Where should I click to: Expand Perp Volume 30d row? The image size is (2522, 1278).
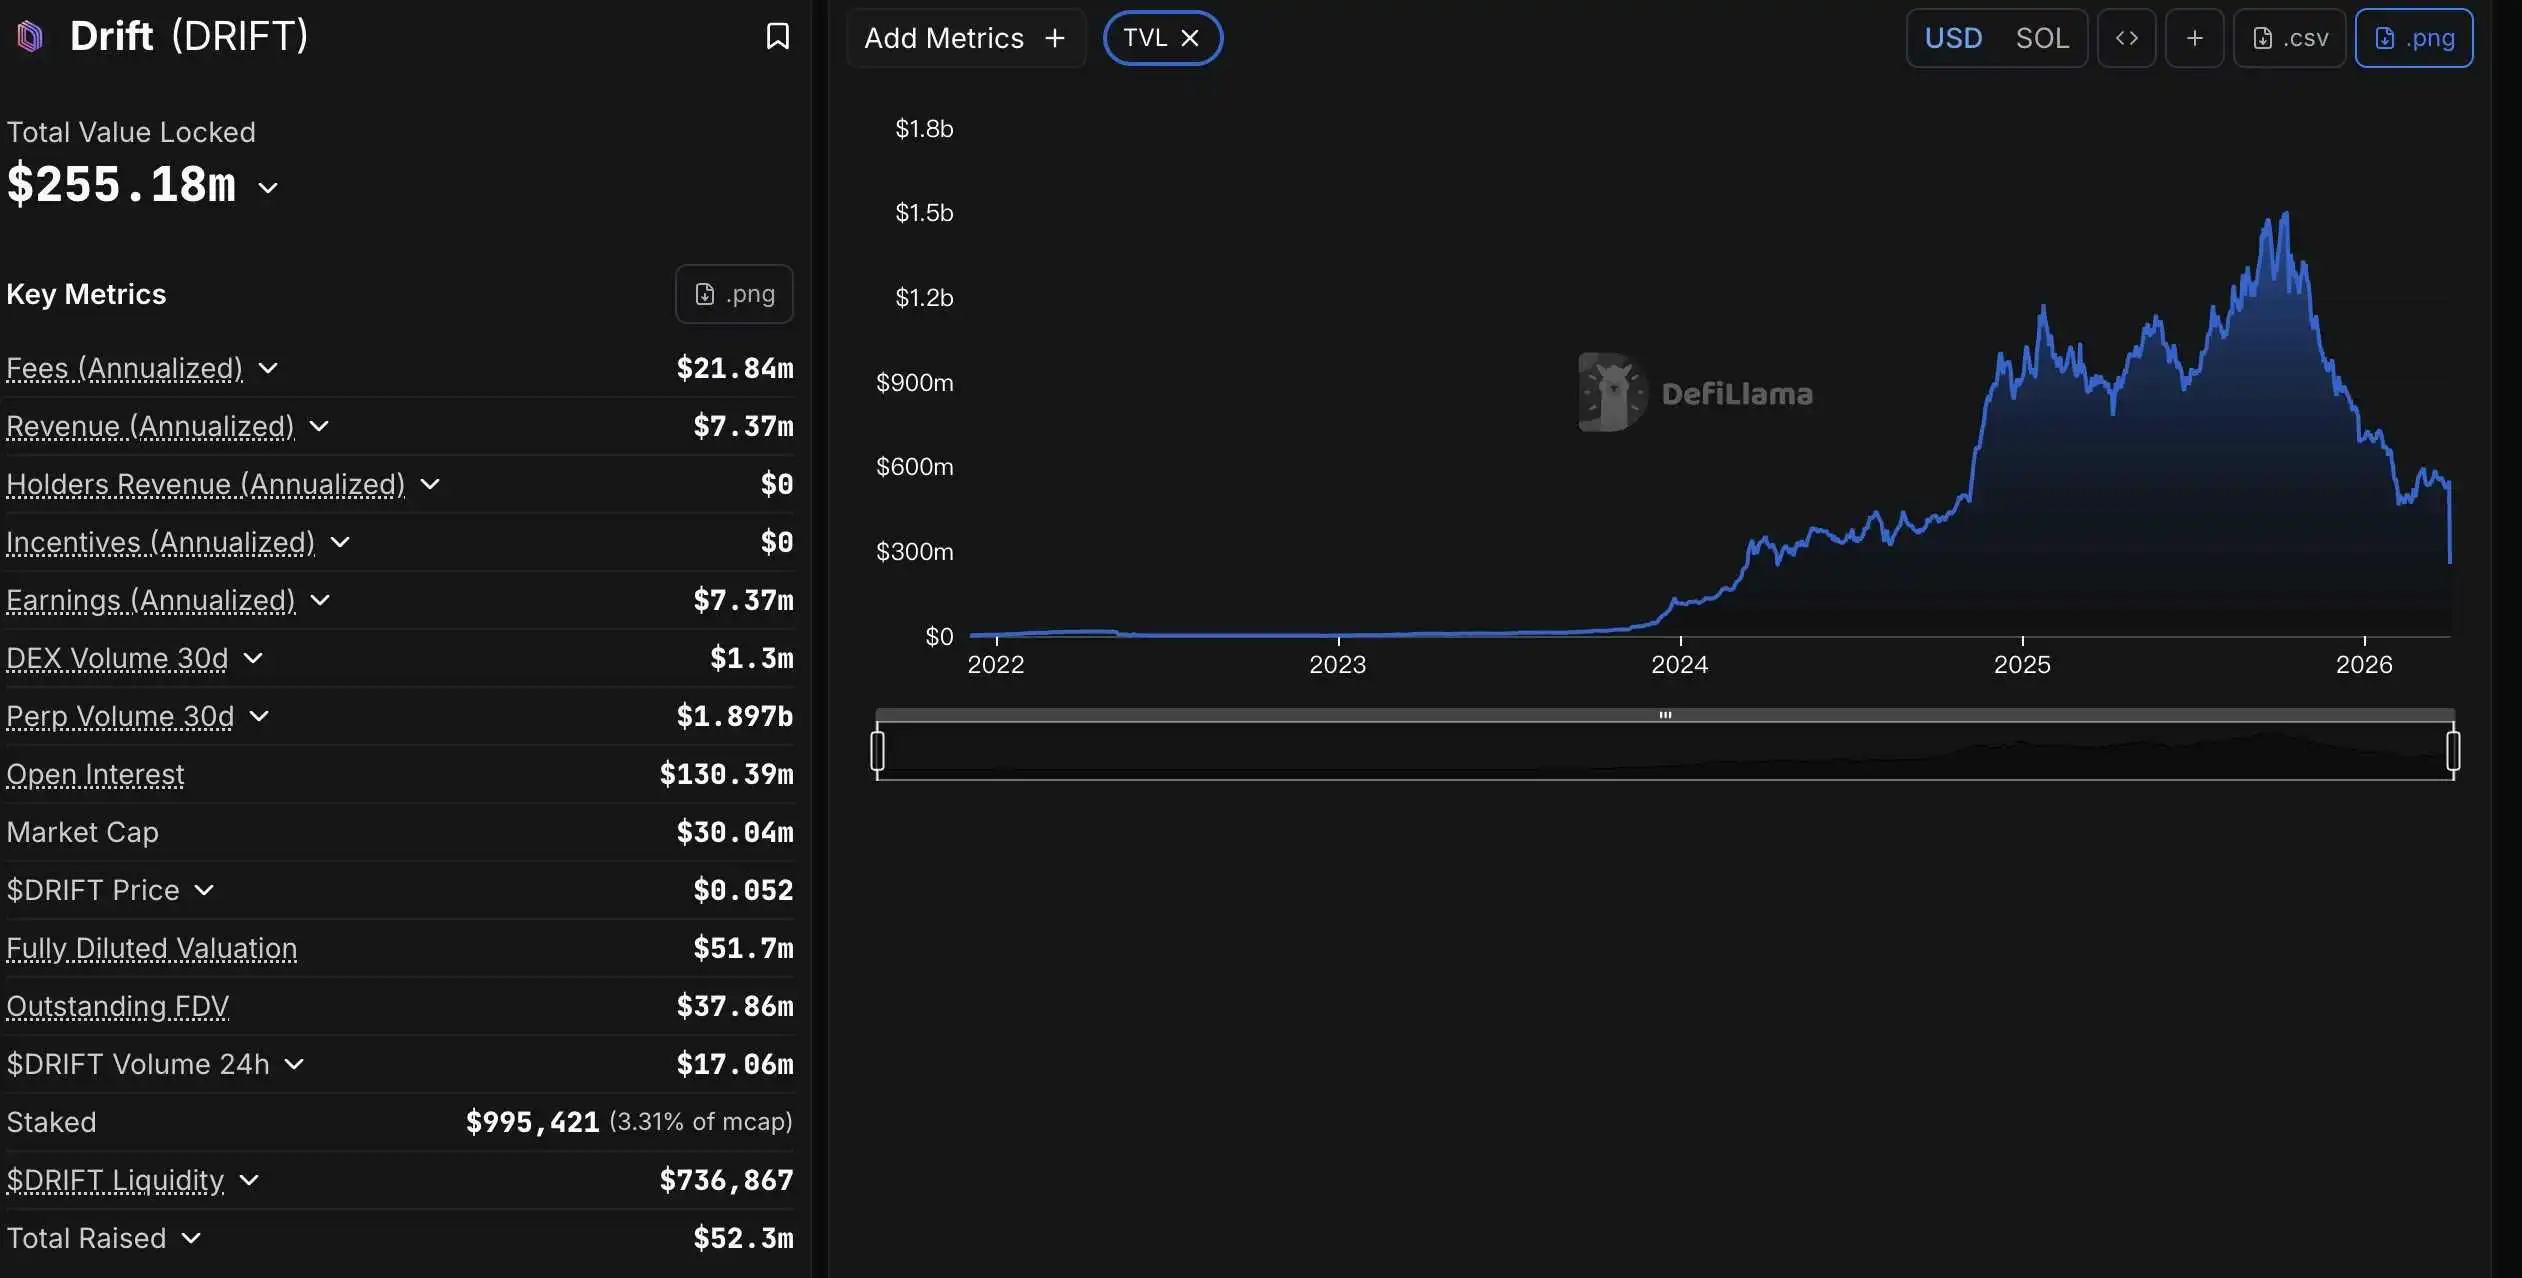point(259,716)
